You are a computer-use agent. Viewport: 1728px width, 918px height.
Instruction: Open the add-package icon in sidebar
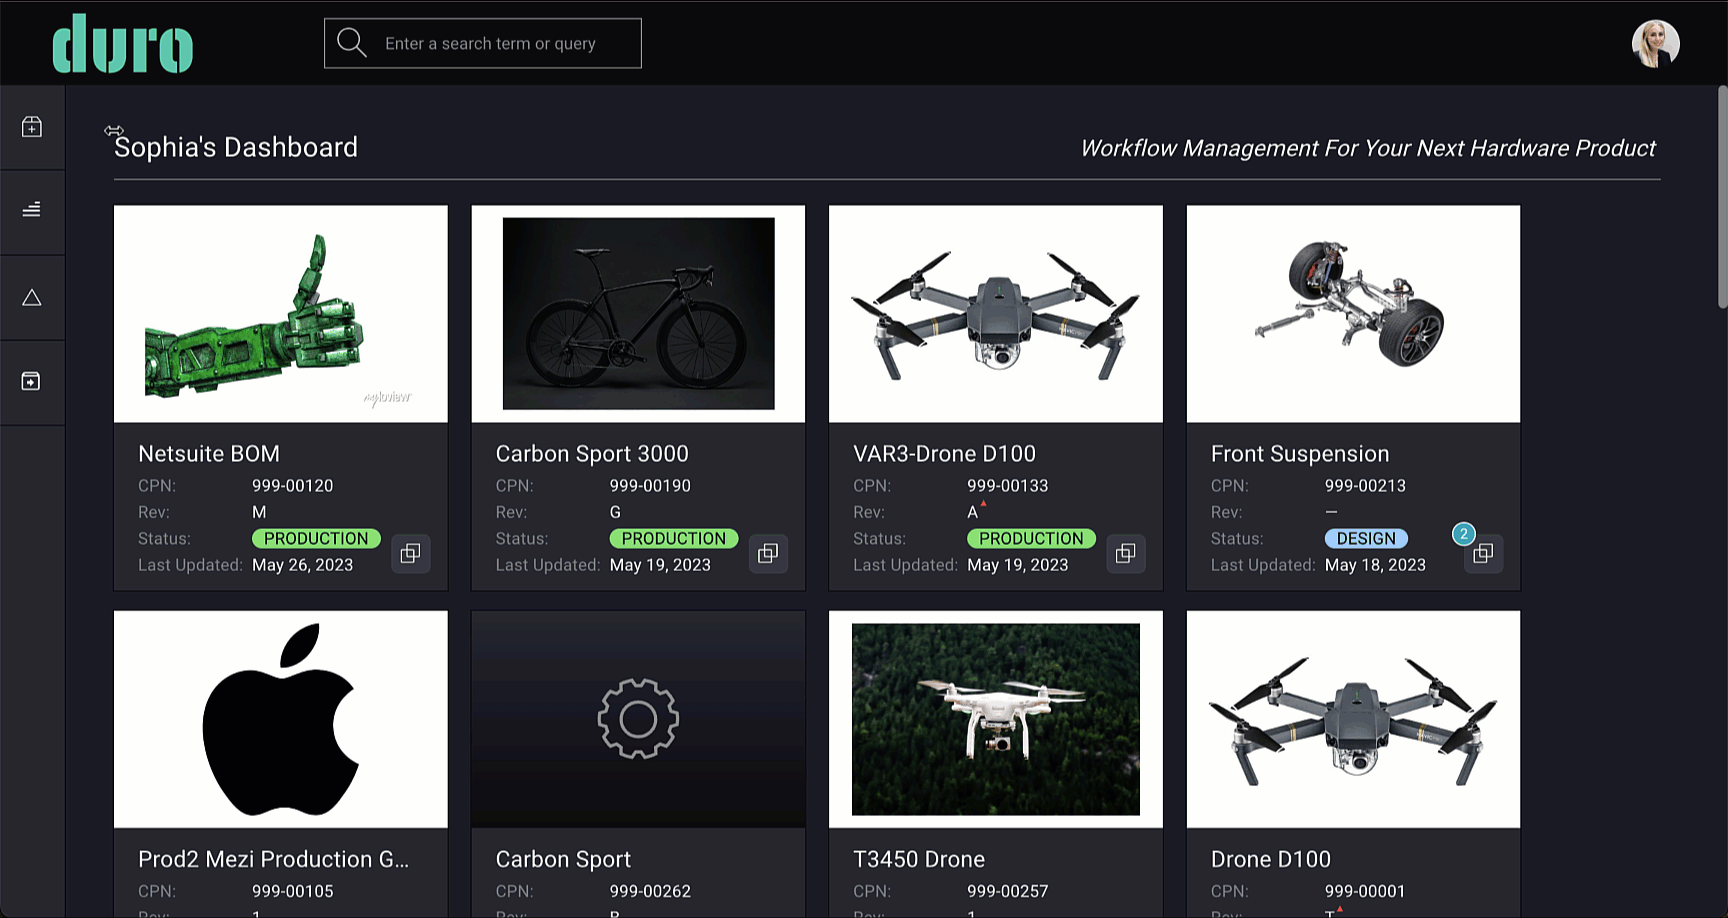[x=32, y=127]
